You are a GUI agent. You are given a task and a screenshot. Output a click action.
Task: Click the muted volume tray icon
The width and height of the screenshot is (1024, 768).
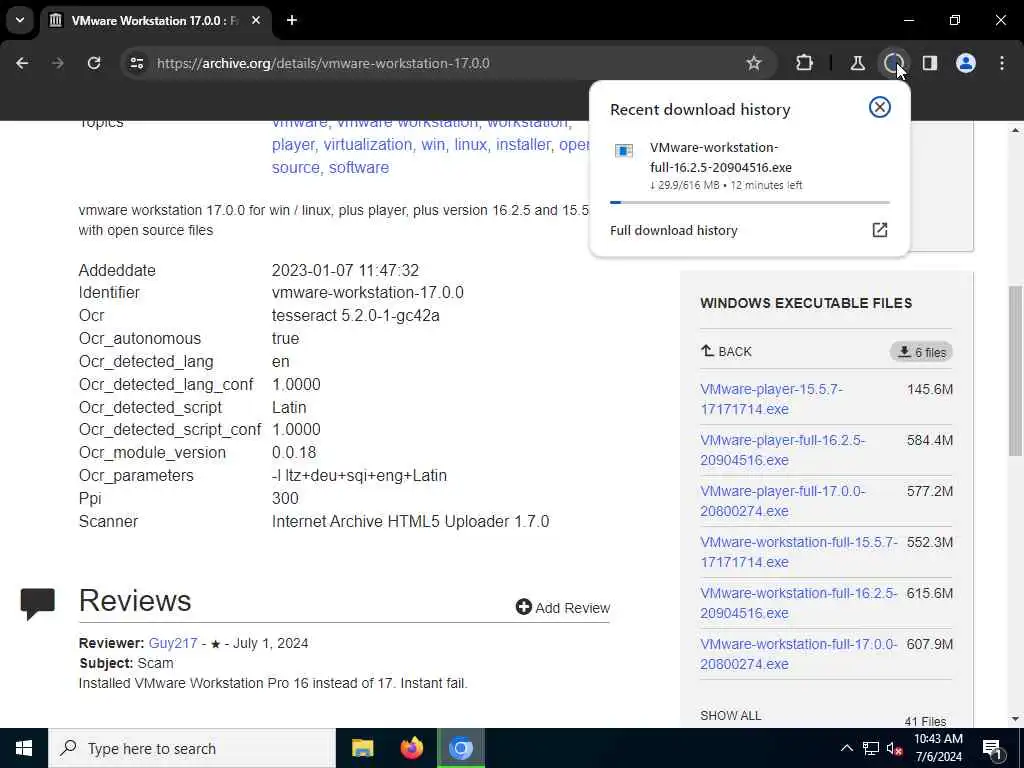(x=894, y=748)
